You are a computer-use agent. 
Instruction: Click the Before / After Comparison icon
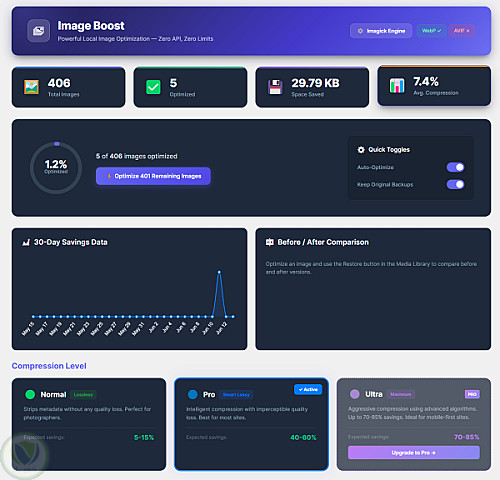pos(270,242)
